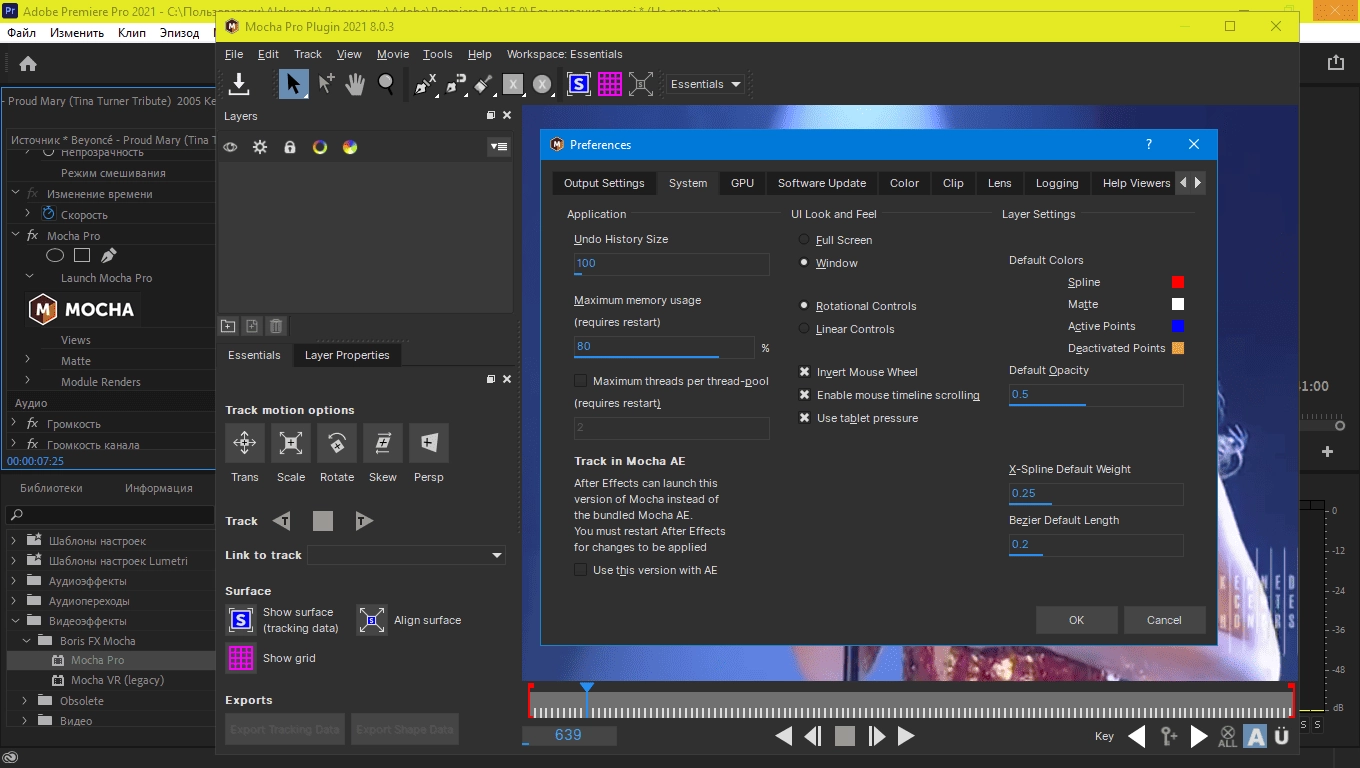Viewport: 1360px width, 768px height.
Task: Select the ellipse X-Spline tool
Action: [542, 84]
